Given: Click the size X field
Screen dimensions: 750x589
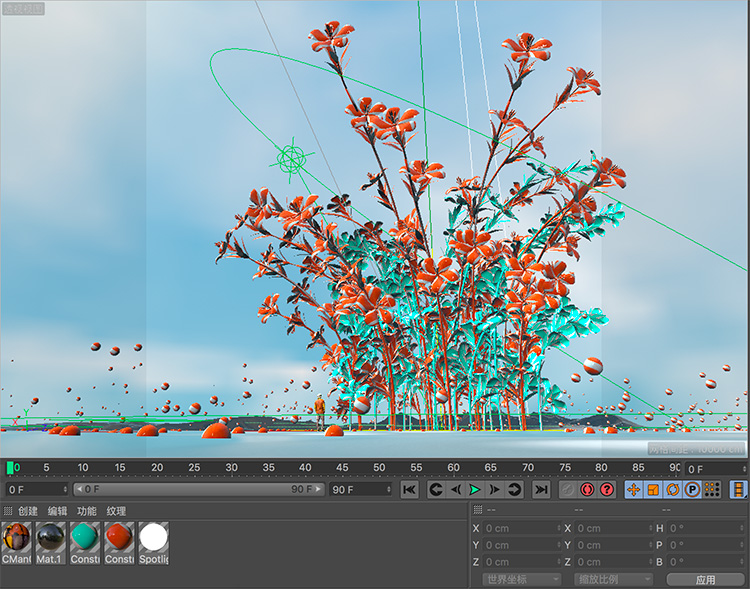Looking at the screenshot, I should click(614, 528).
